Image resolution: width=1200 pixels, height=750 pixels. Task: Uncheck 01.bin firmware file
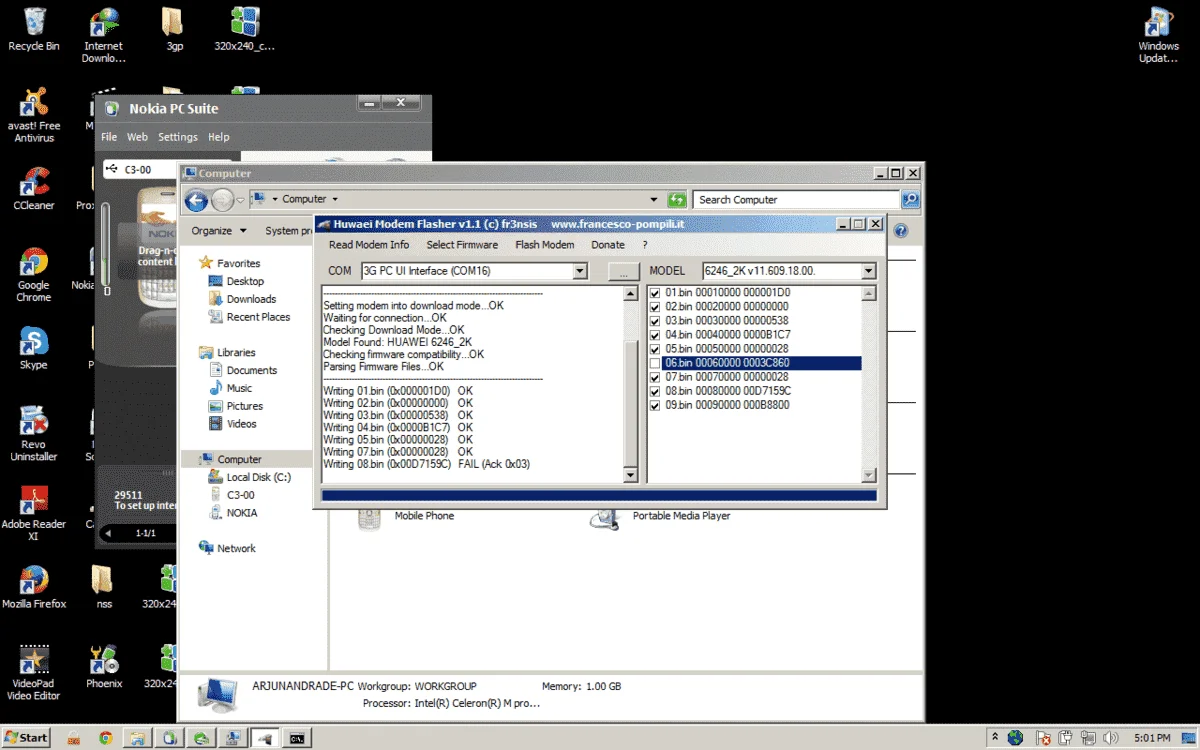[655, 293]
